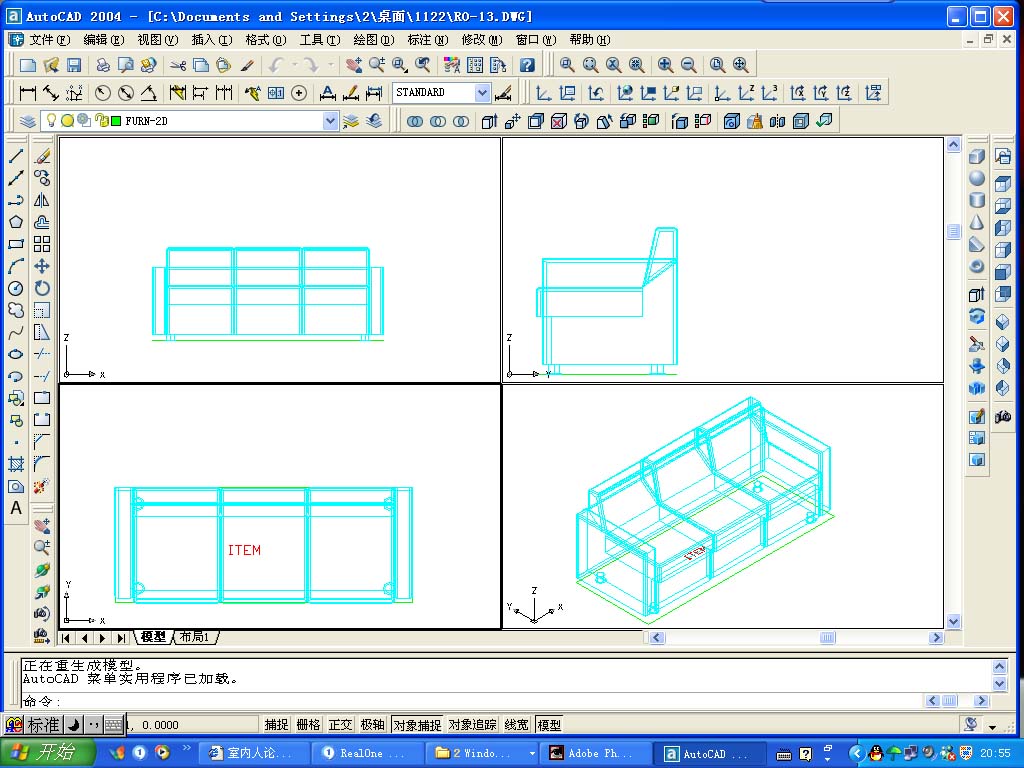Create a Box solid from Solids toolbar
The image size is (1024, 768).
click(x=977, y=157)
